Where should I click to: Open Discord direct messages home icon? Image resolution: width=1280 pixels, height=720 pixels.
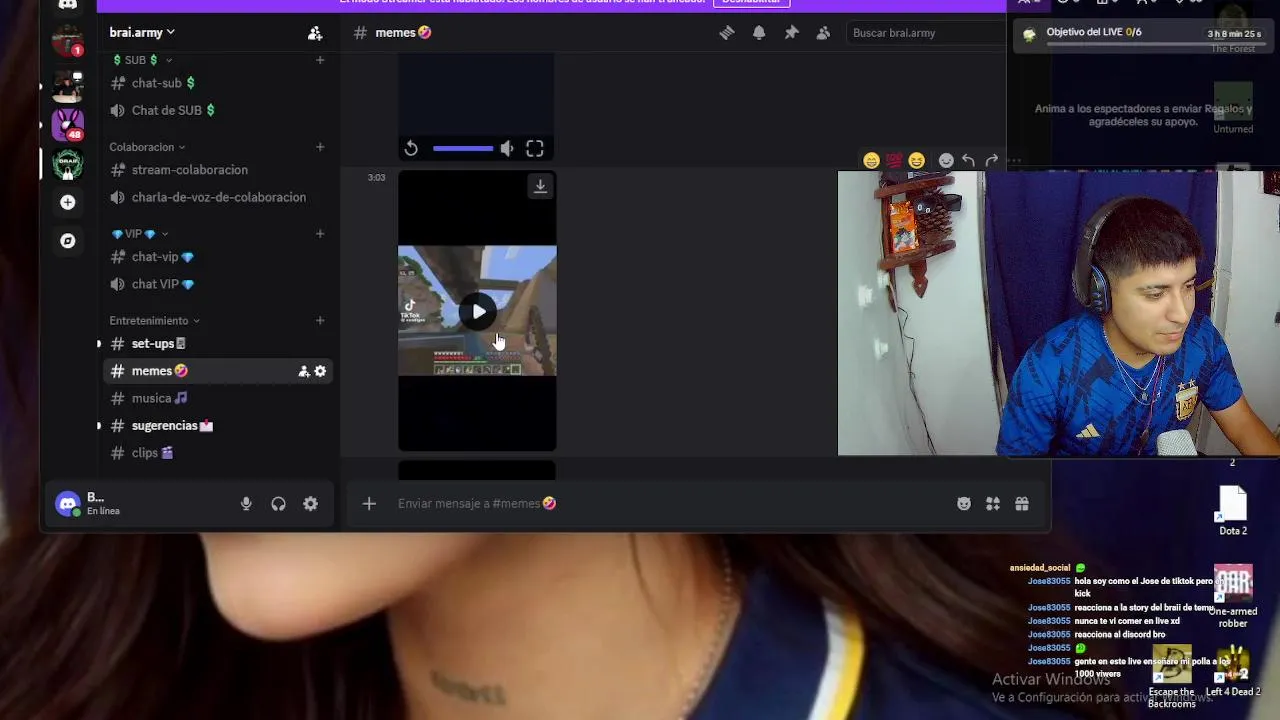(x=67, y=4)
